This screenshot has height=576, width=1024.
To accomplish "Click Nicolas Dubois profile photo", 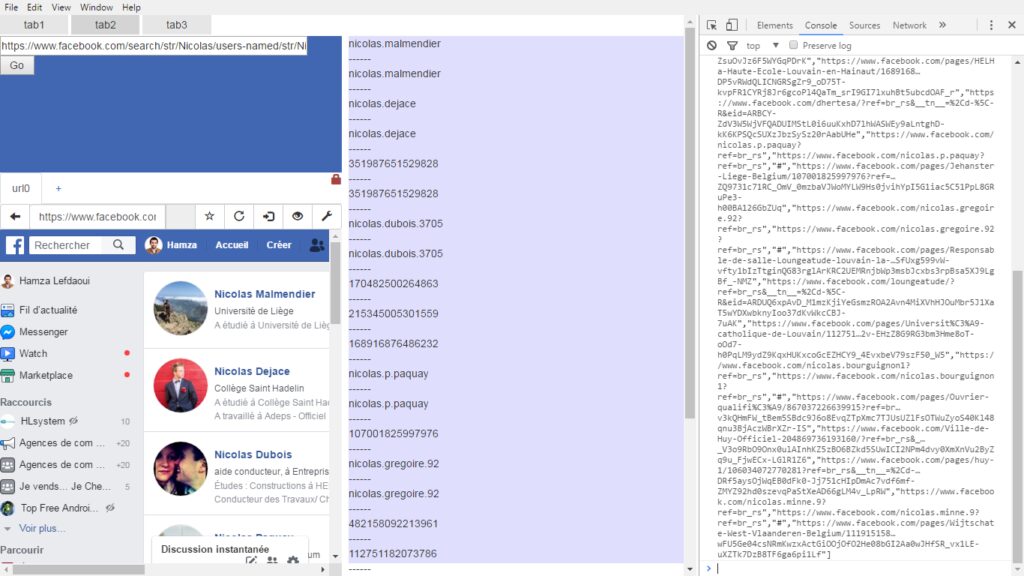I will tap(180, 469).
